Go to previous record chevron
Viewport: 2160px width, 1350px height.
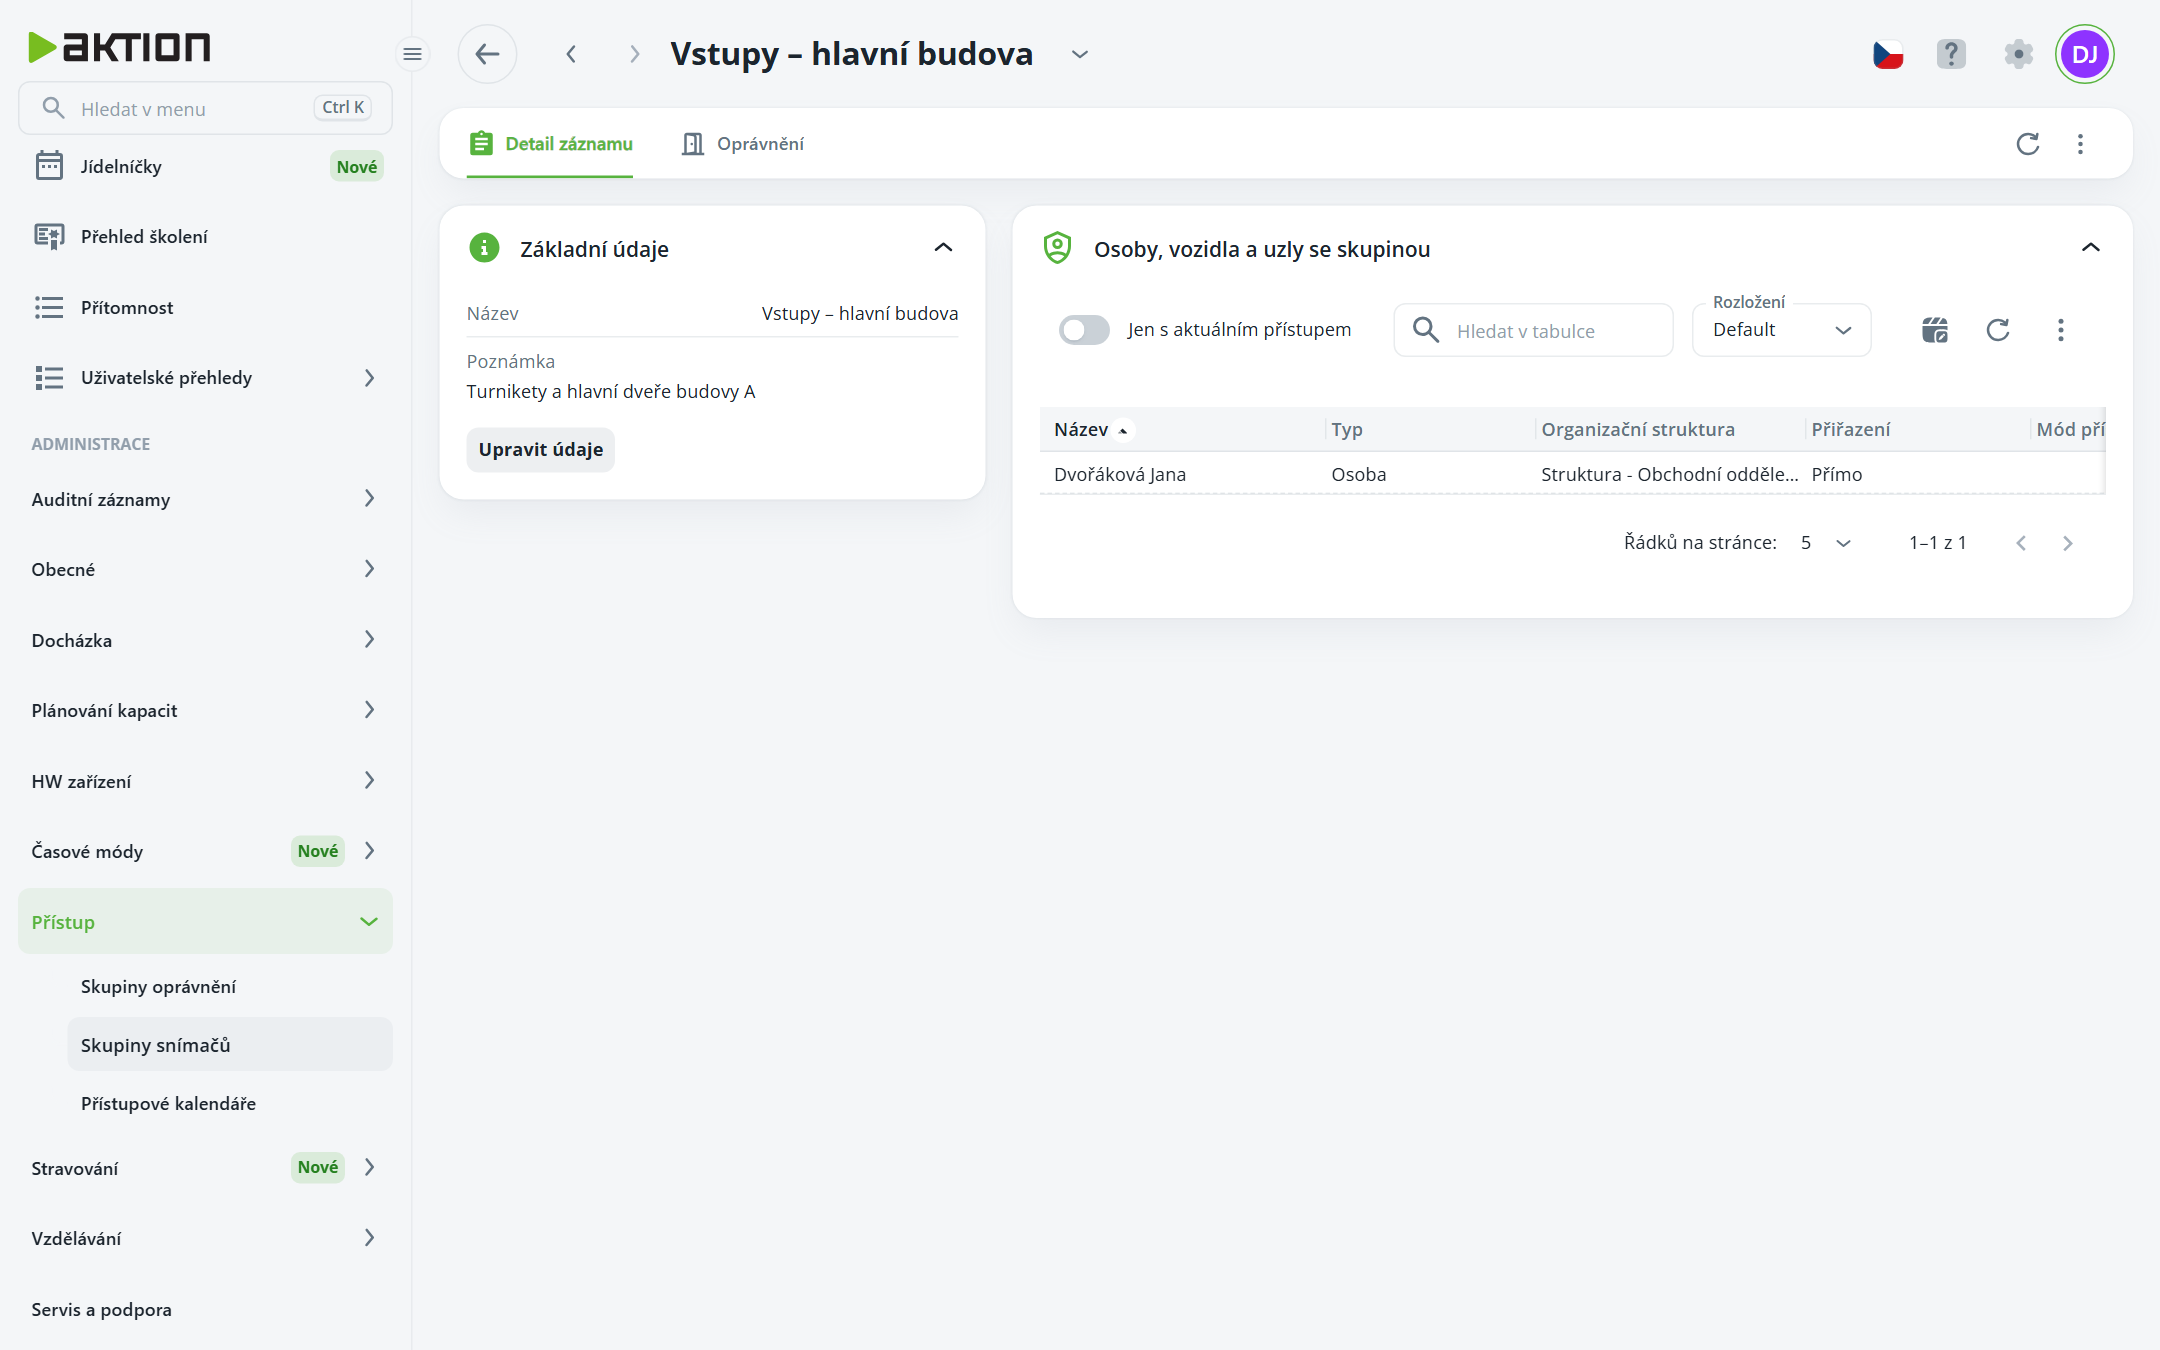click(x=571, y=54)
